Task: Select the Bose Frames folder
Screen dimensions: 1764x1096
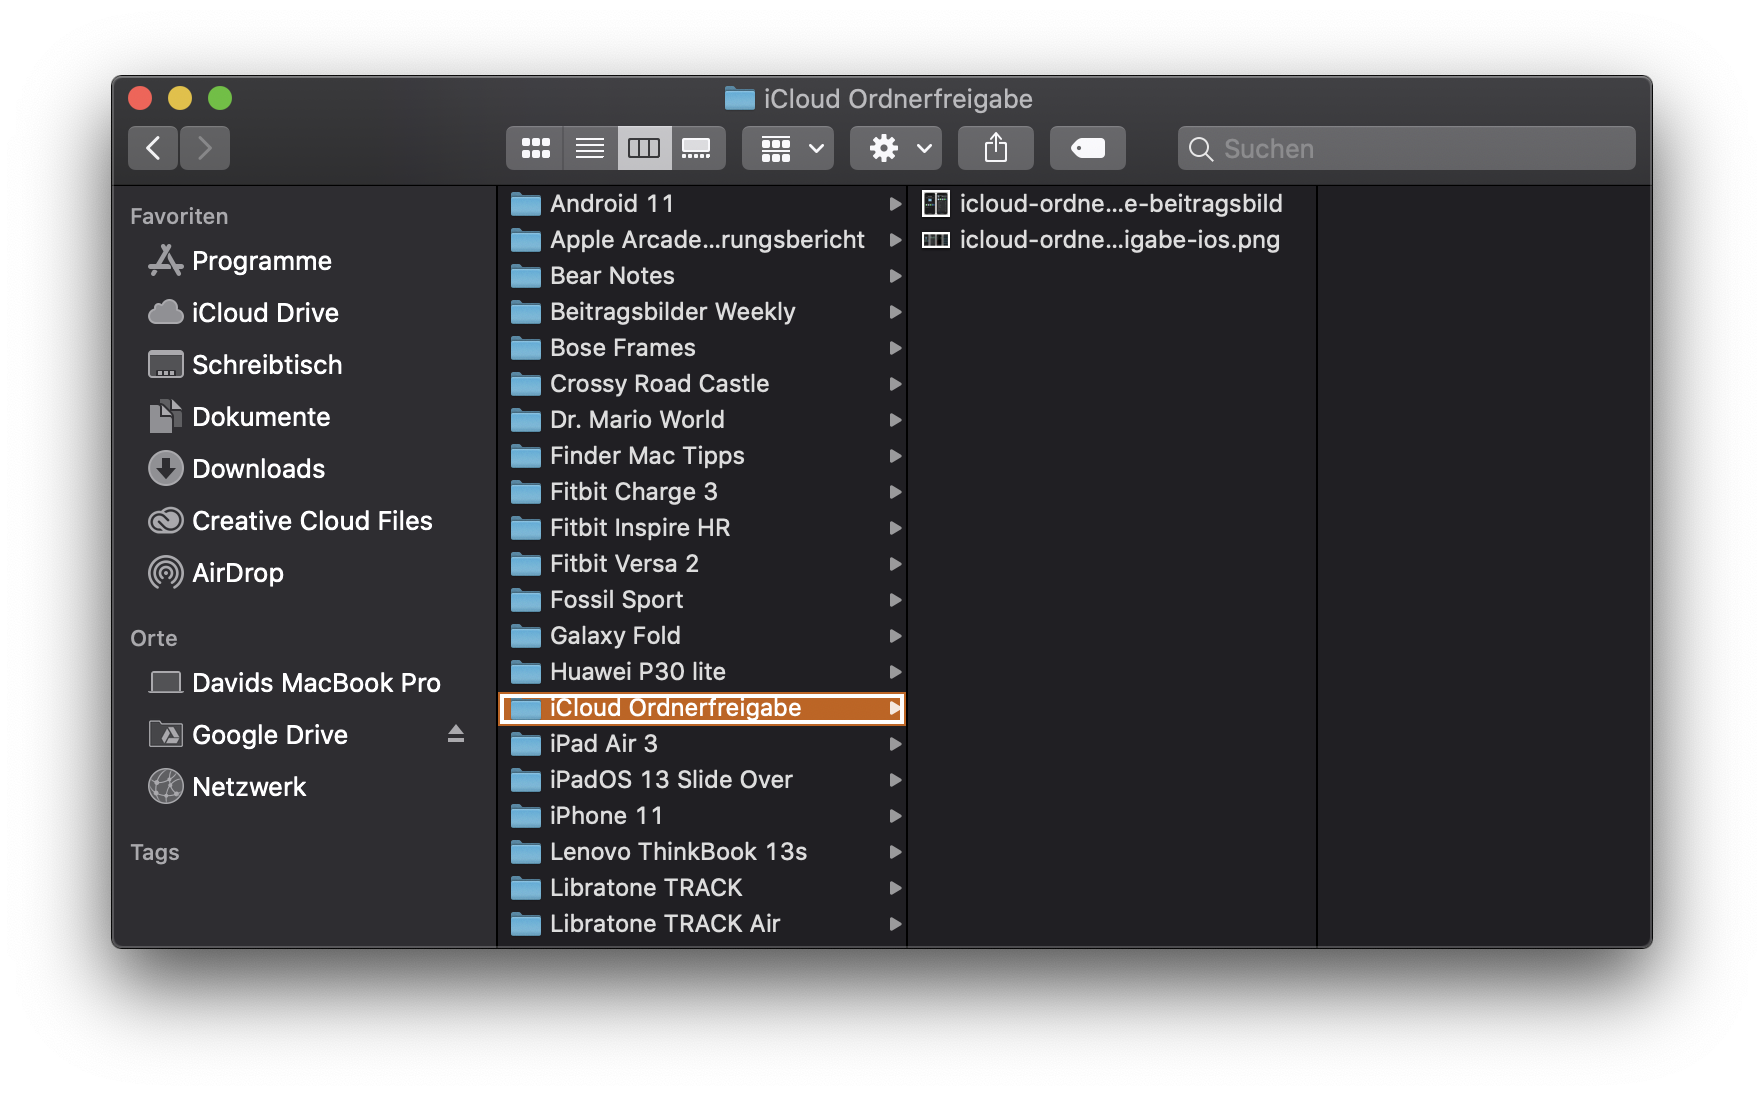Action: [x=702, y=348]
